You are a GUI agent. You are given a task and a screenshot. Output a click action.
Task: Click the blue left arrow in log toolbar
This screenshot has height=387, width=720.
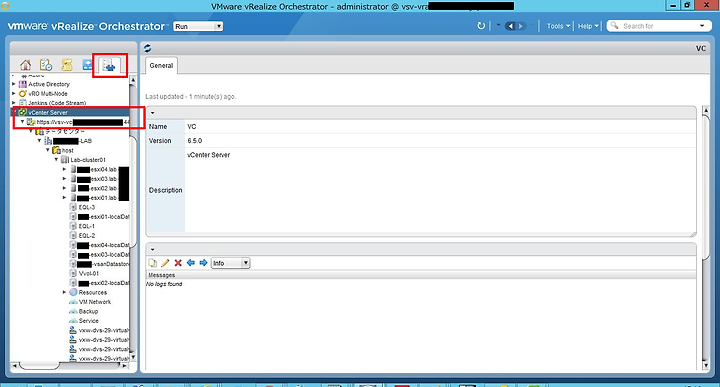(x=191, y=263)
